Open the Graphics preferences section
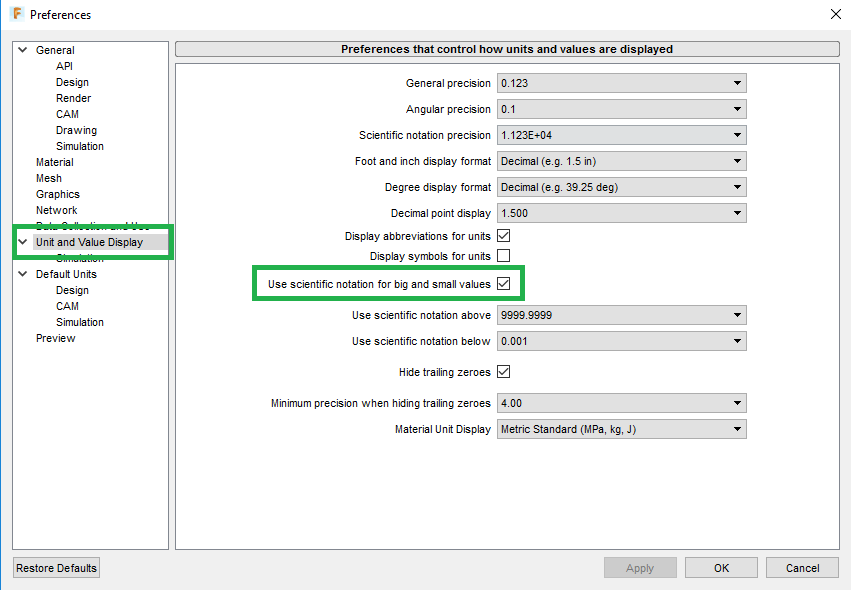The height and width of the screenshot is (590, 851). click(59, 193)
